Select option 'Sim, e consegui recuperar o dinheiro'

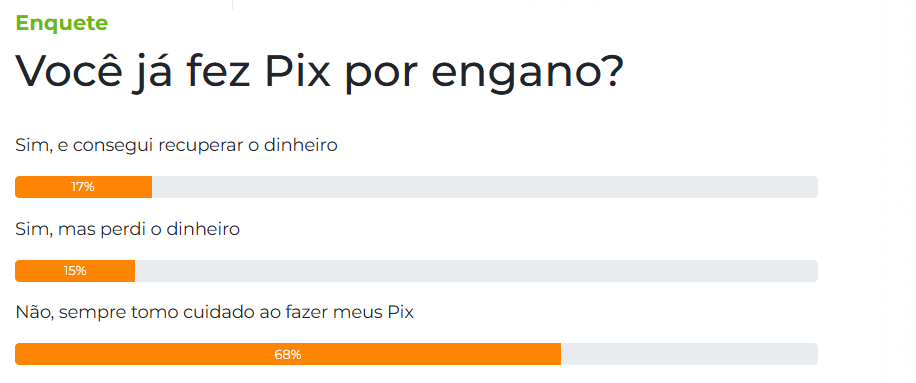click(x=176, y=145)
